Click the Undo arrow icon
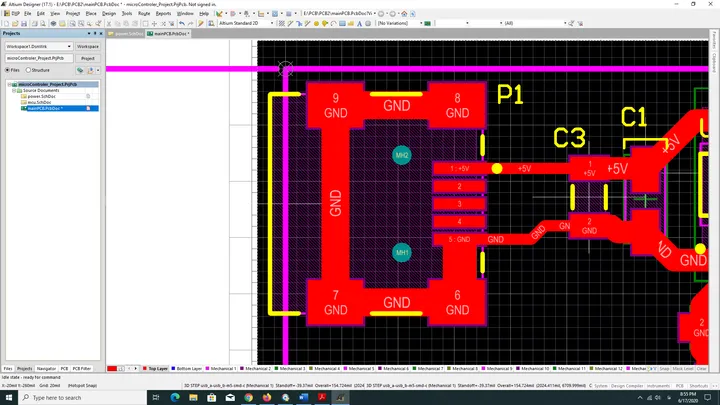The height and width of the screenshot is (405, 720). tap(182, 23)
